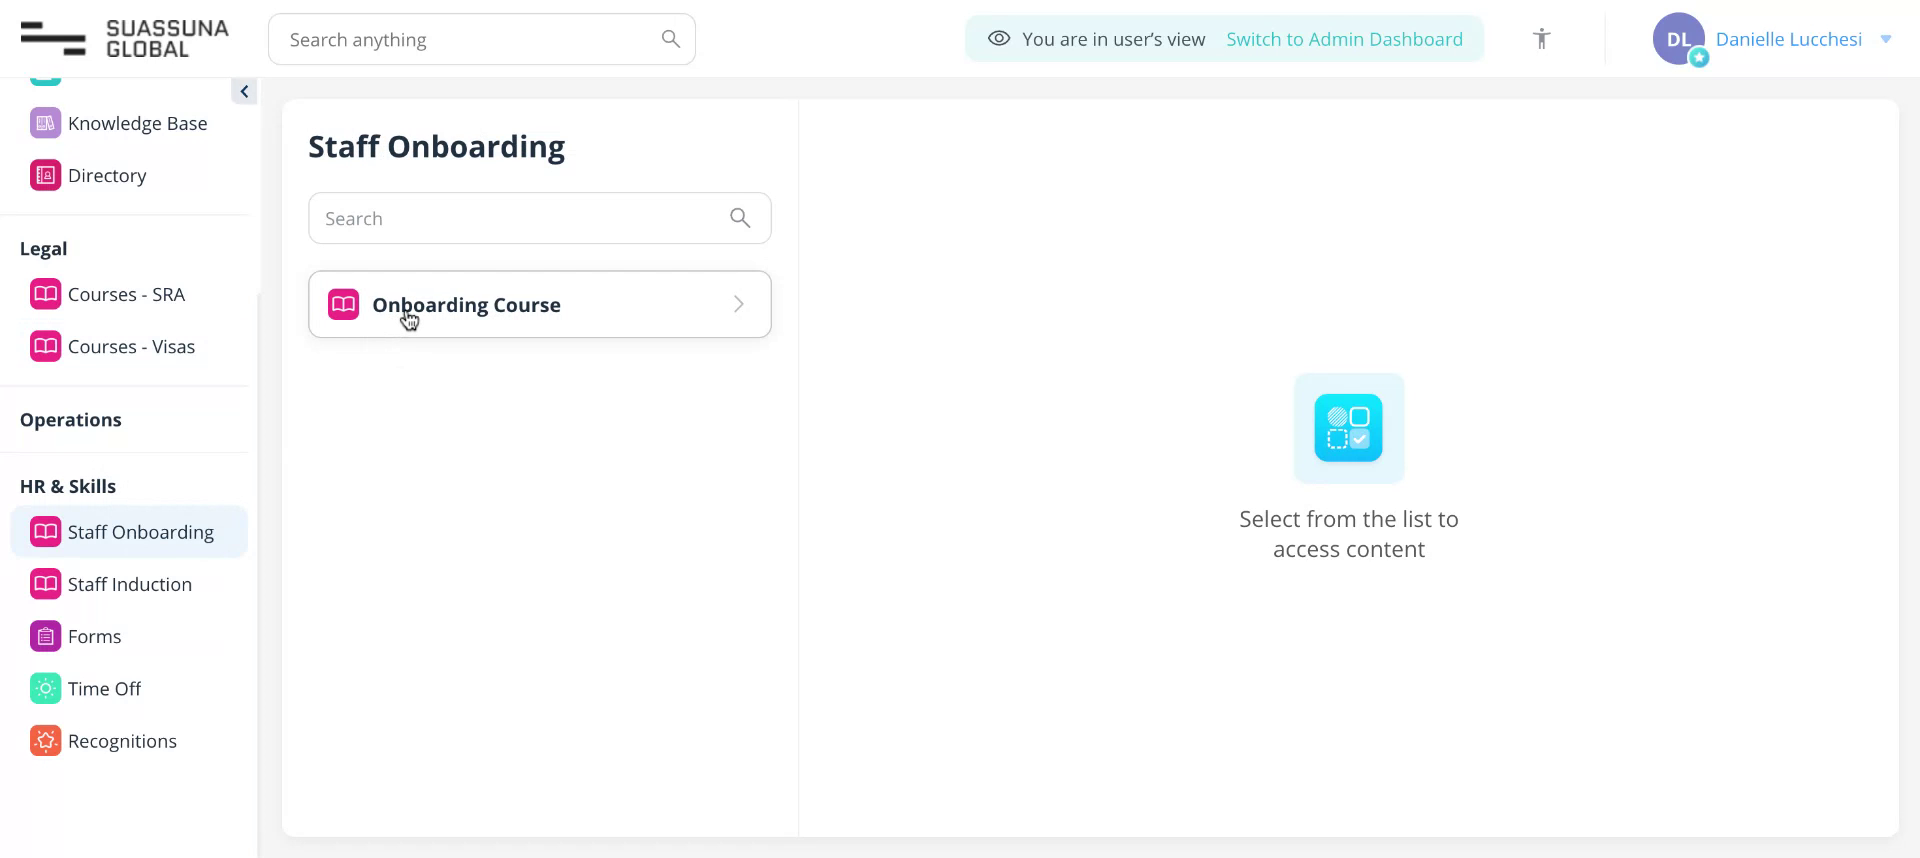
Task: Click the Danielle Lucchesi user name
Action: [1788, 39]
